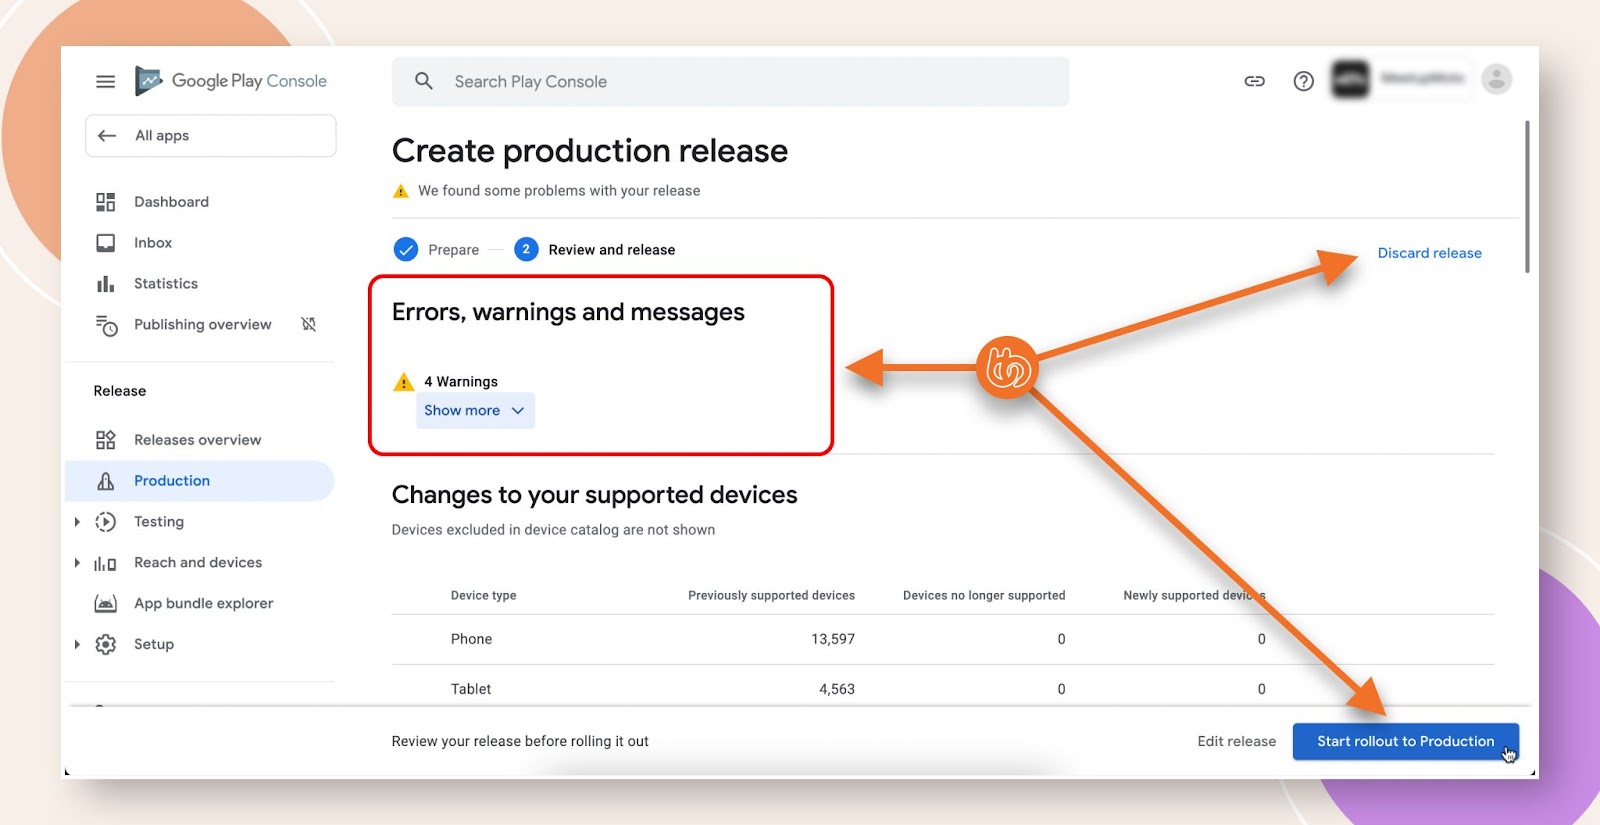Expand the Reach and devices arrow
The width and height of the screenshot is (1600, 825).
click(77, 563)
